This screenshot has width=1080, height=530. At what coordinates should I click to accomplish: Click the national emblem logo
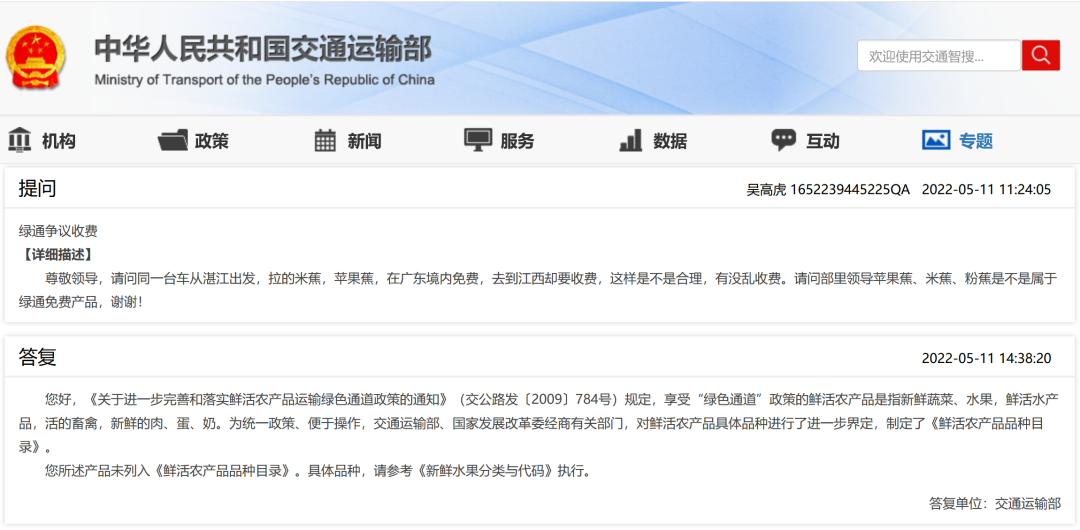pos(36,57)
